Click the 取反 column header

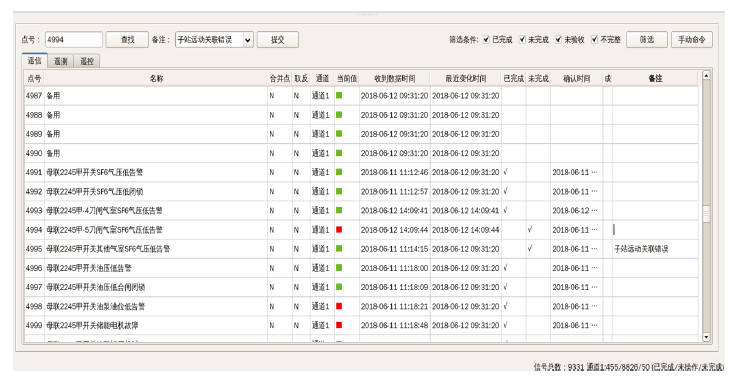pyautogui.click(x=301, y=78)
